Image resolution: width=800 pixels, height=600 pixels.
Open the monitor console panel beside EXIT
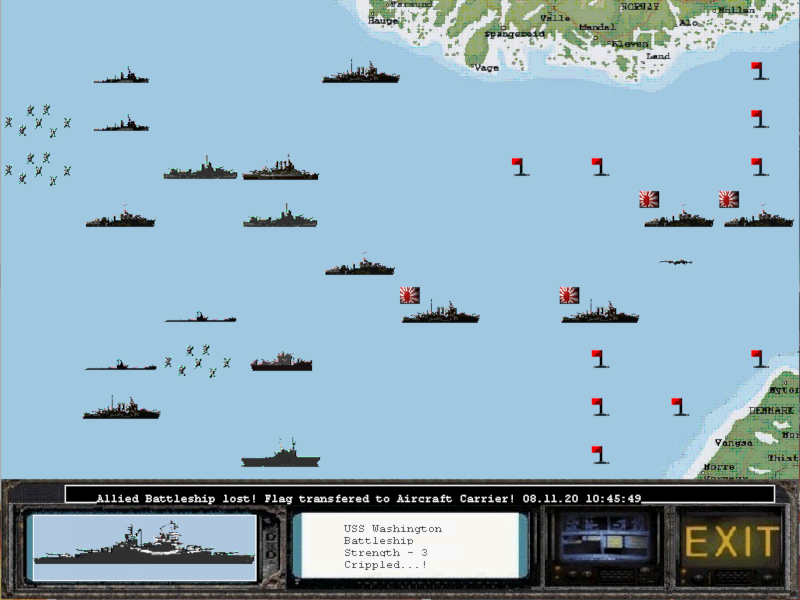(605, 539)
